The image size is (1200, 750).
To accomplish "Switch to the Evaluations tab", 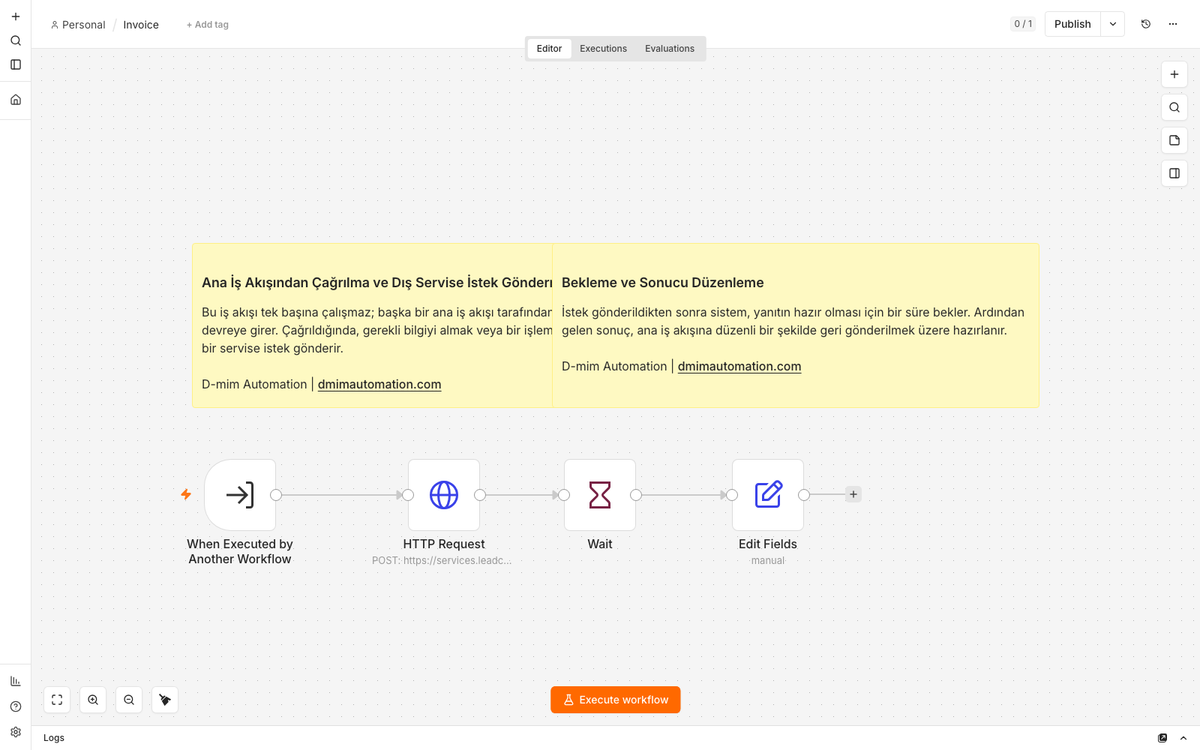I will (x=669, y=48).
